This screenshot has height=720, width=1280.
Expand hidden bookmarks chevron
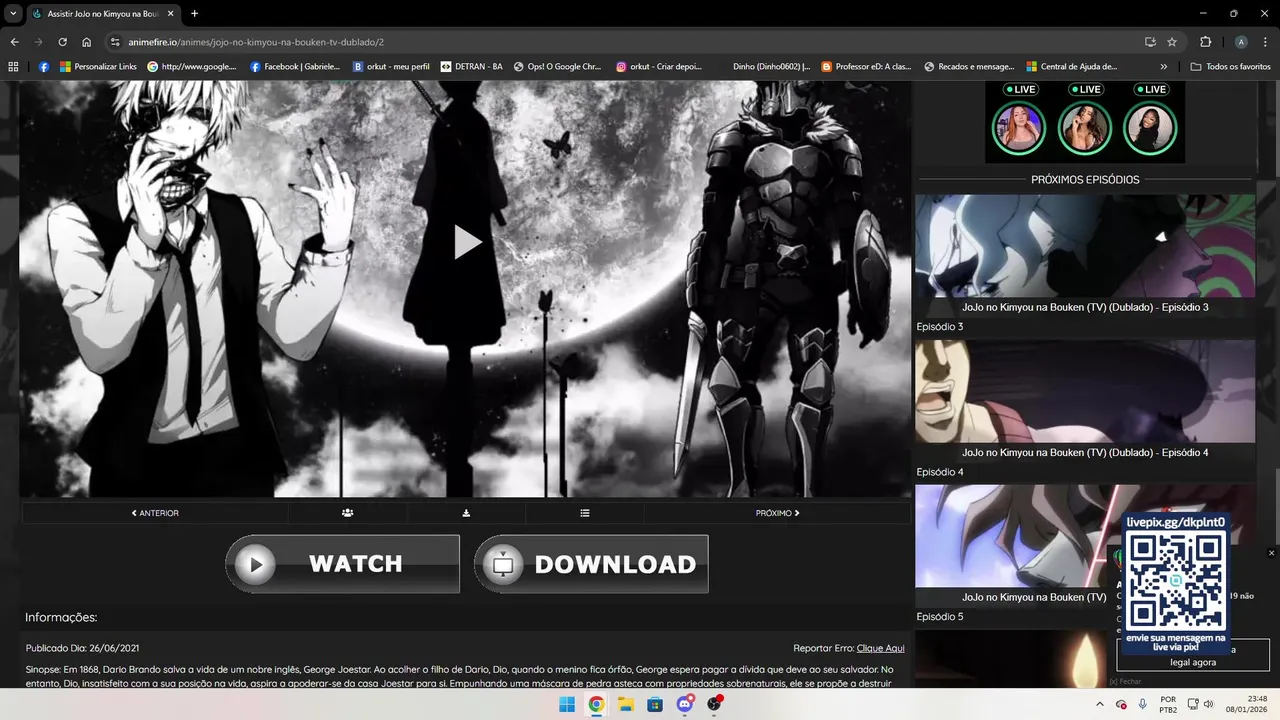point(1164,67)
